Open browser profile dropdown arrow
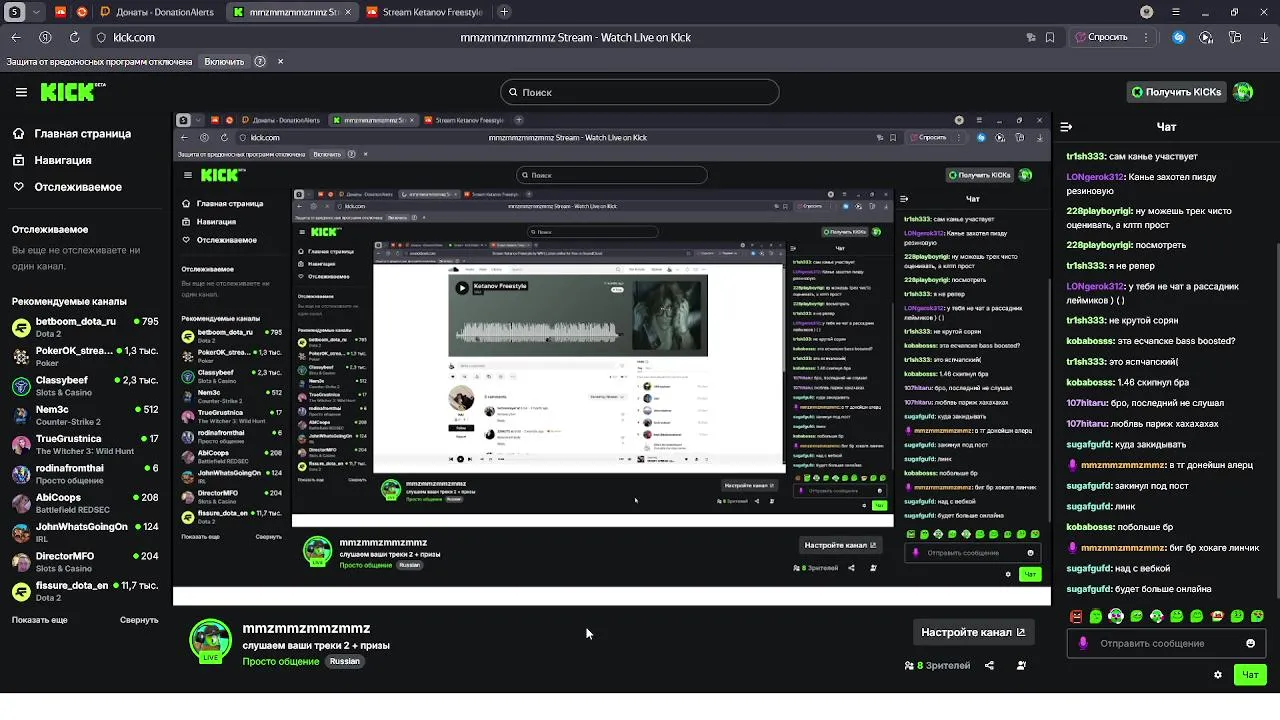The image size is (1280, 720). tap(37, 12)
